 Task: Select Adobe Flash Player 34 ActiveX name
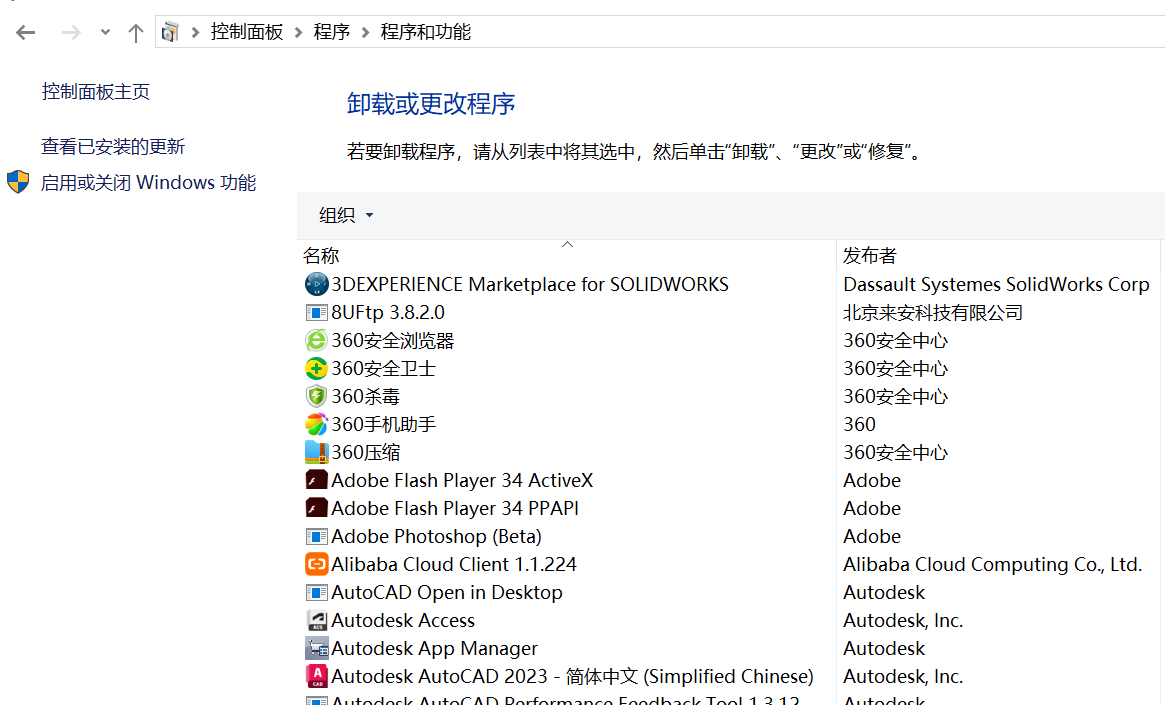[462, 480]
